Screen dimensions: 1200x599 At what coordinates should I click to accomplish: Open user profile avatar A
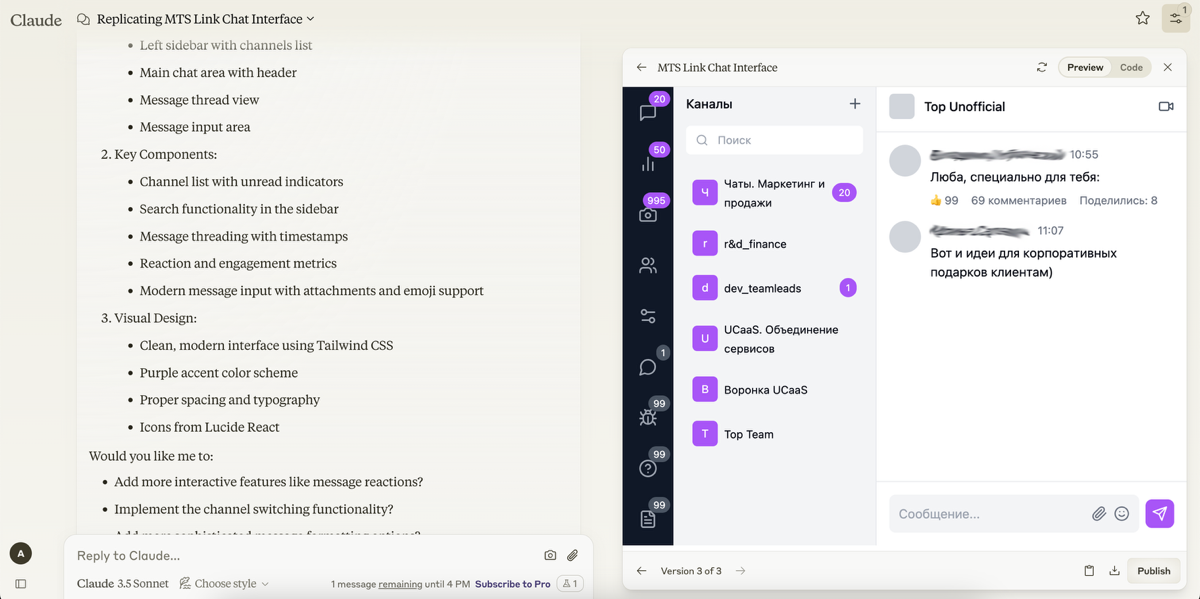21,553
